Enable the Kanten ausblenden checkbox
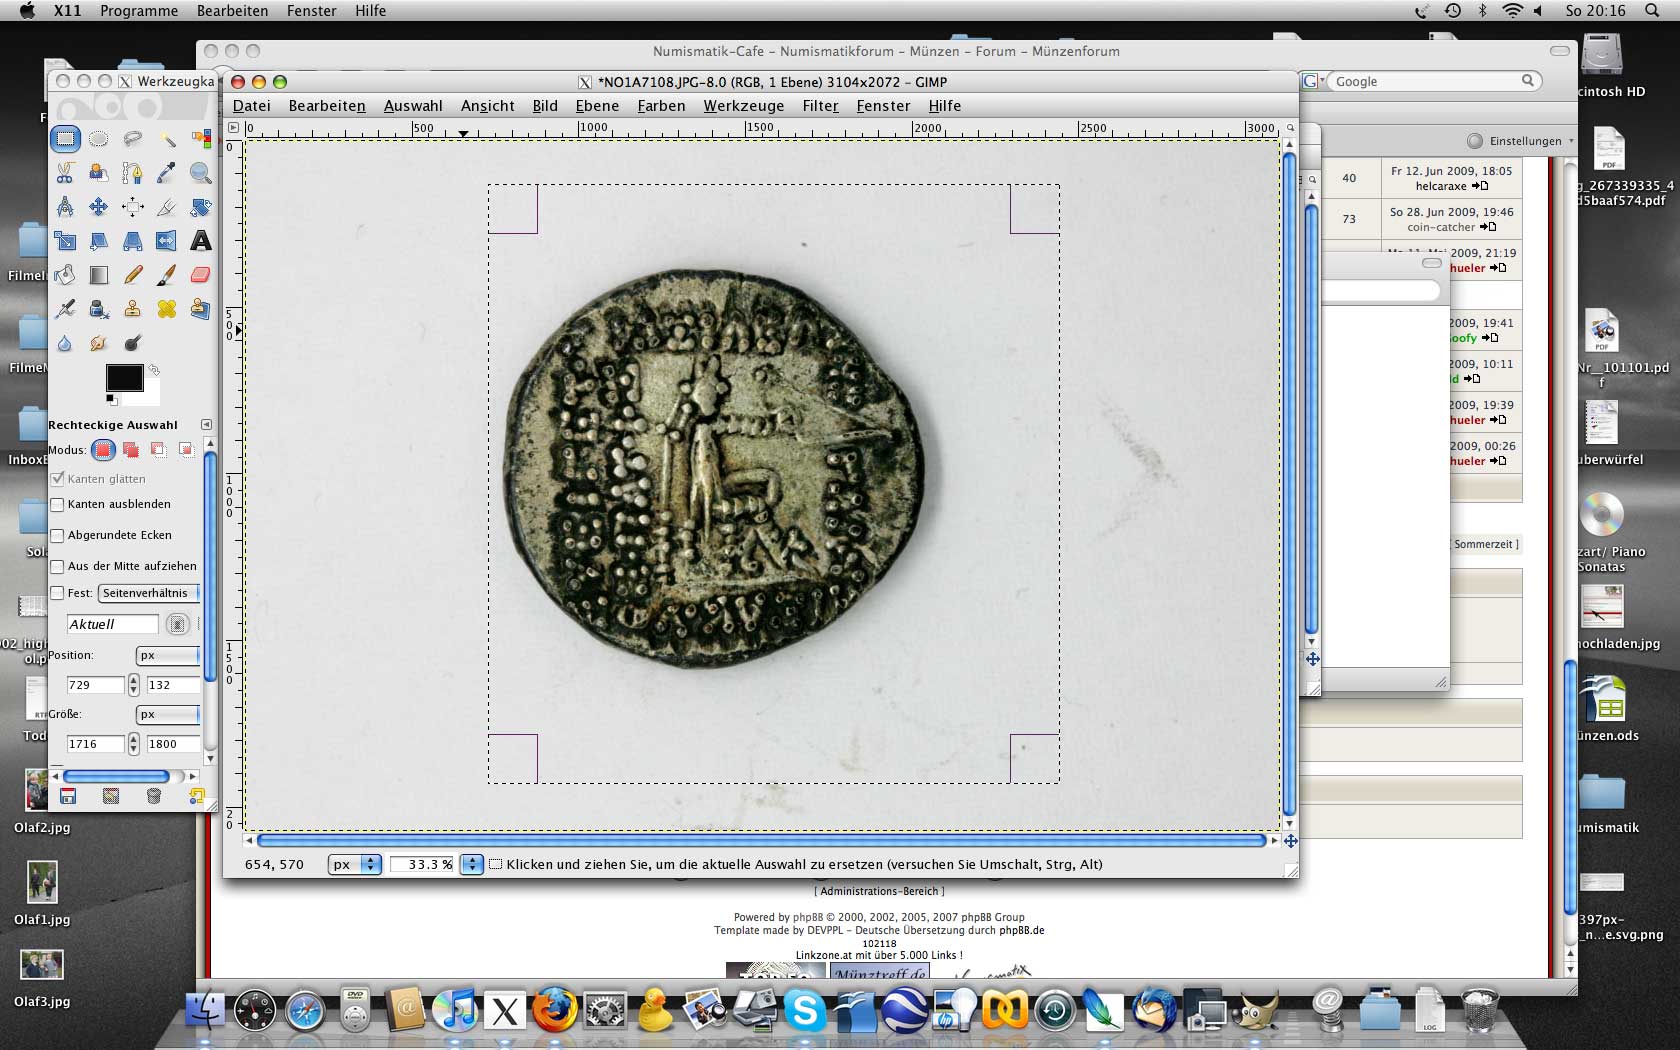Viewport: 1680px width, 1050px height. point(58,505)
